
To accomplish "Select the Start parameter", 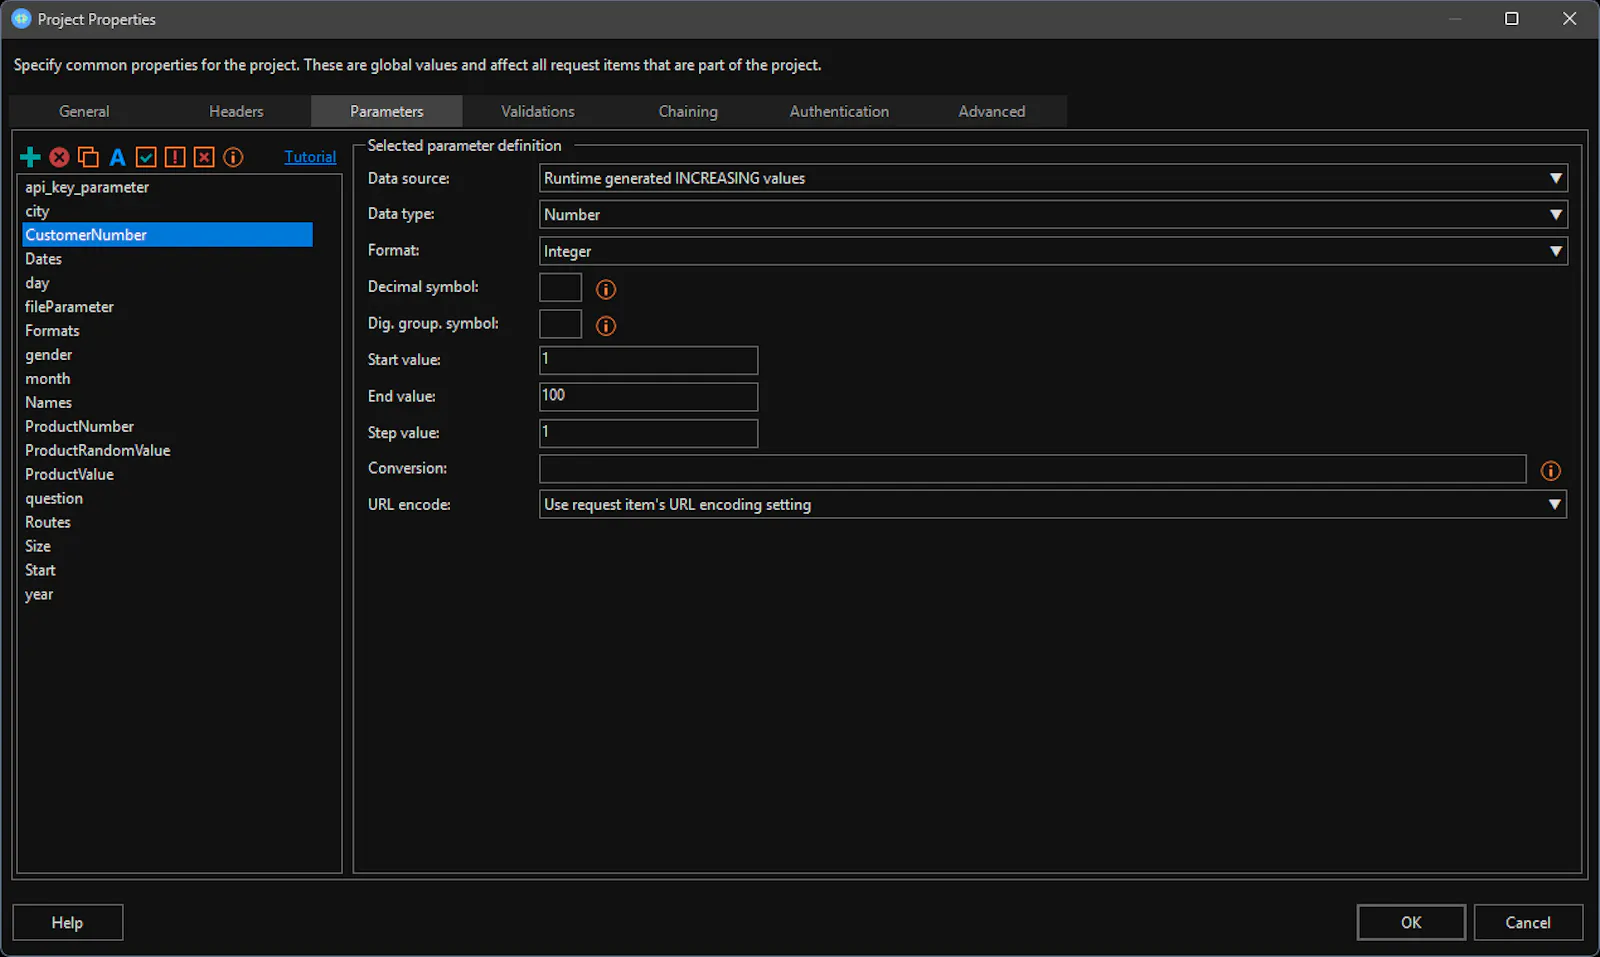I will [167, 571].
